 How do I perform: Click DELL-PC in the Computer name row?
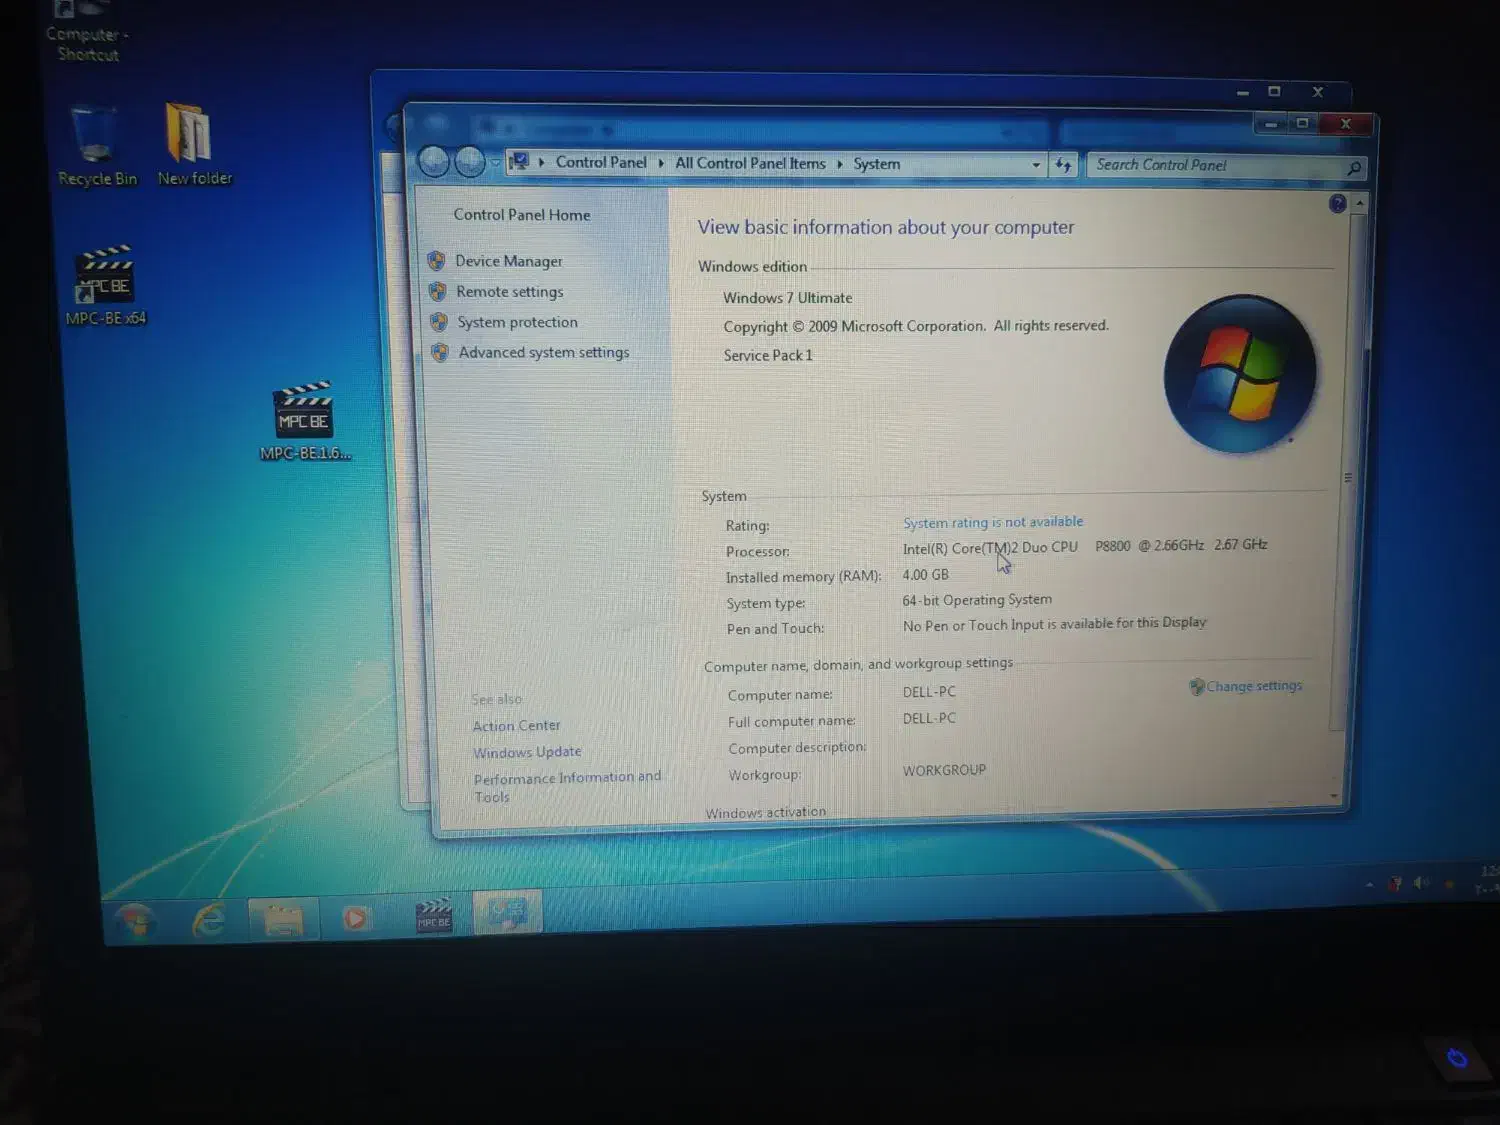point(929,692)
